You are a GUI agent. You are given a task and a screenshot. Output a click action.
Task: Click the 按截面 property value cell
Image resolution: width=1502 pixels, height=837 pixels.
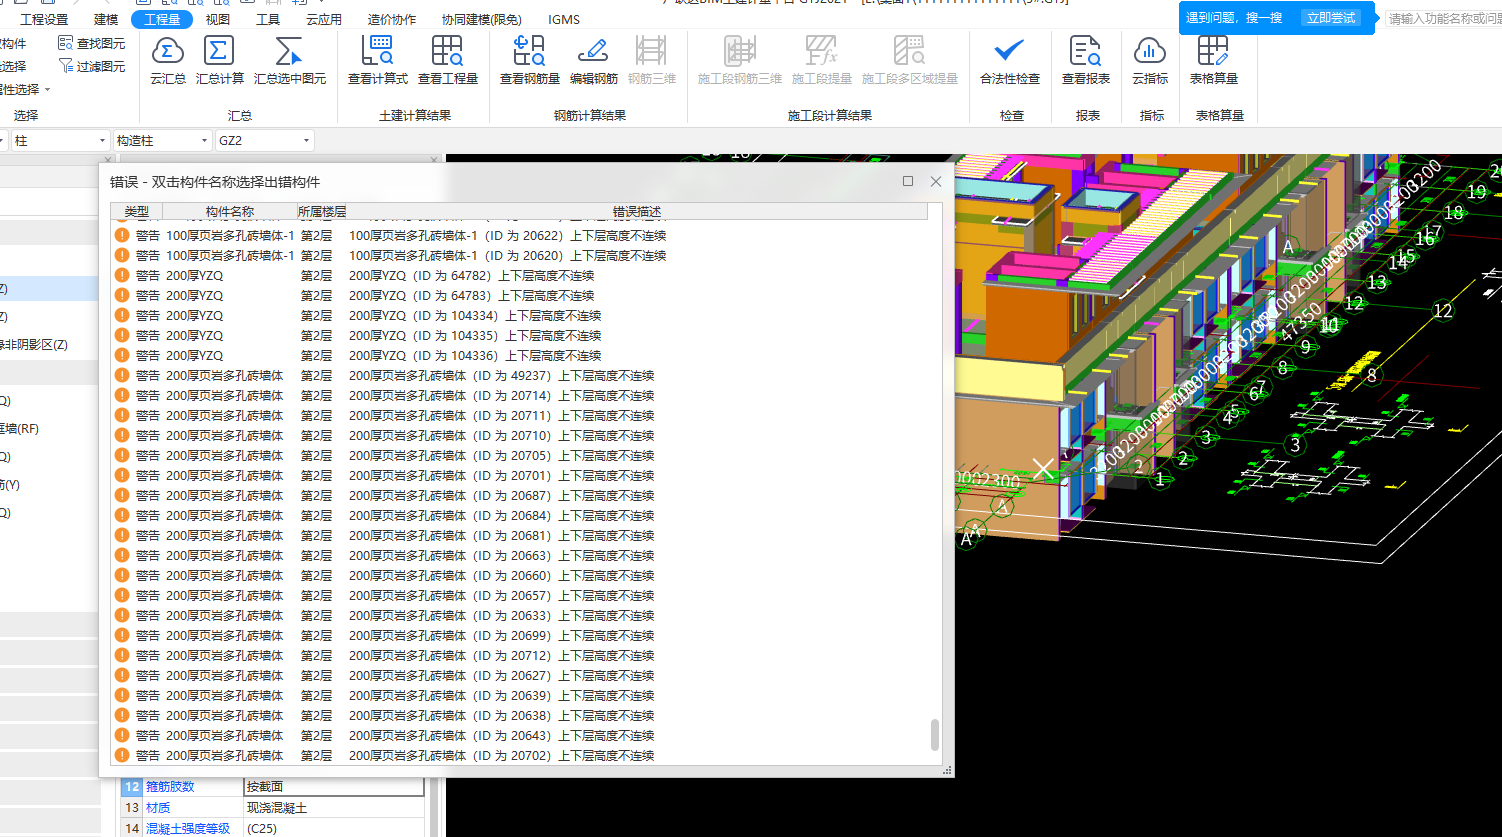click(x=334, y=787)
